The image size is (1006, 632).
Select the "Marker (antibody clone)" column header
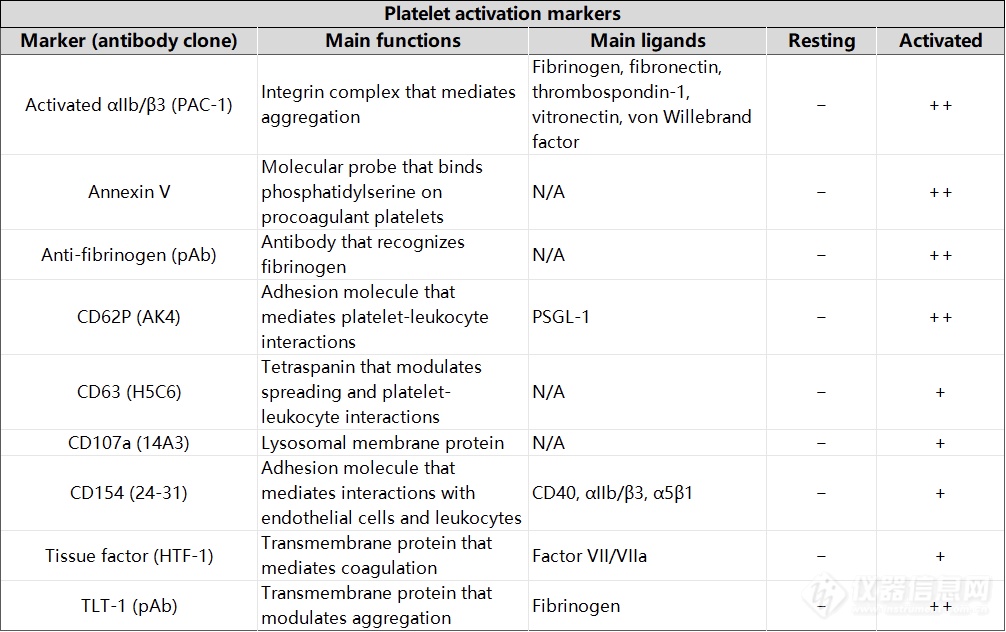click(x=129, y=41)
